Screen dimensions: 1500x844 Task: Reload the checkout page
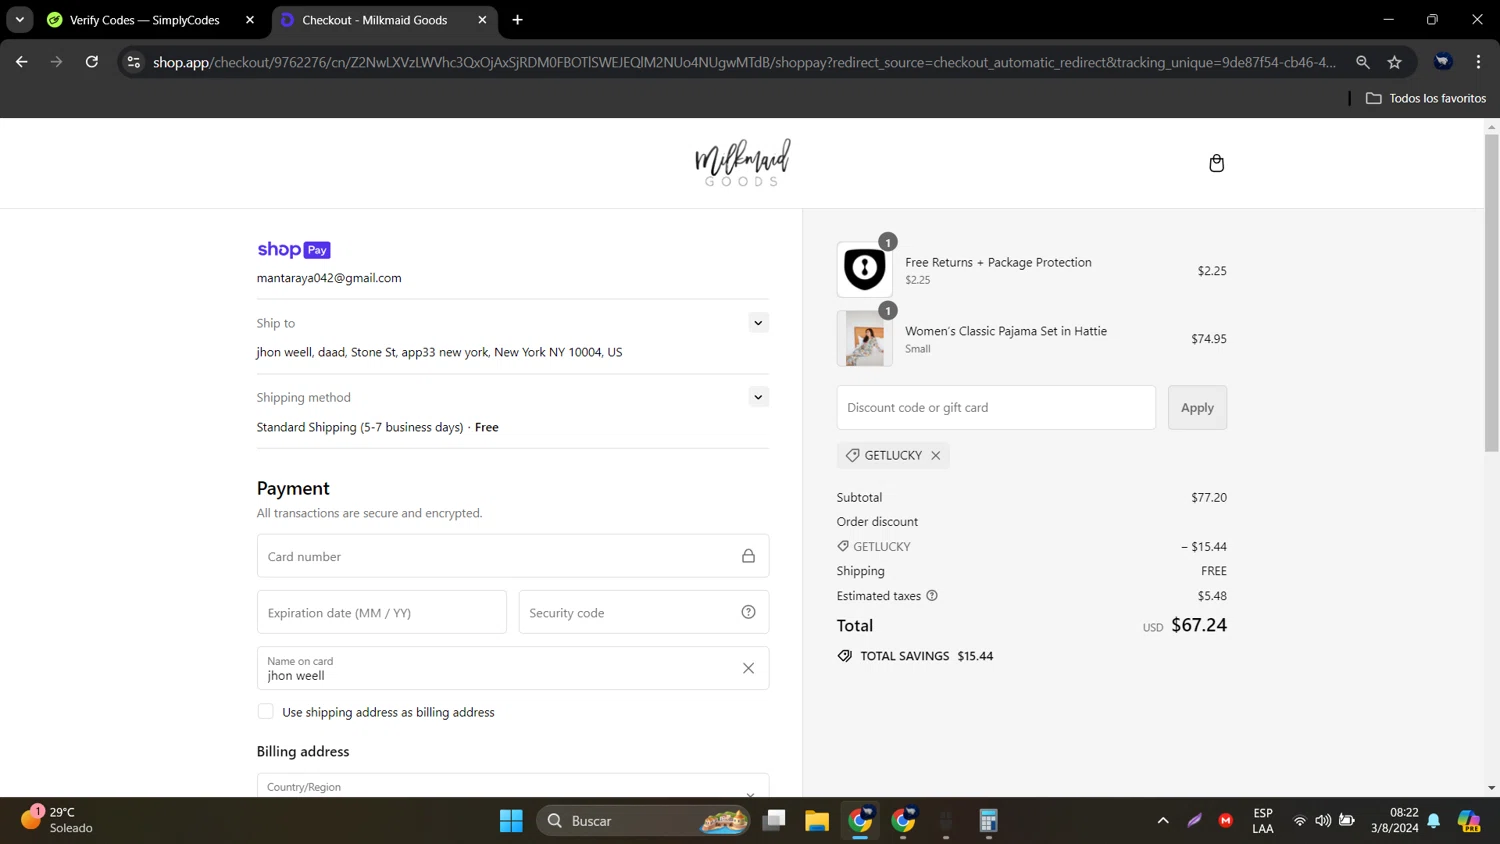tap(92, 62)
